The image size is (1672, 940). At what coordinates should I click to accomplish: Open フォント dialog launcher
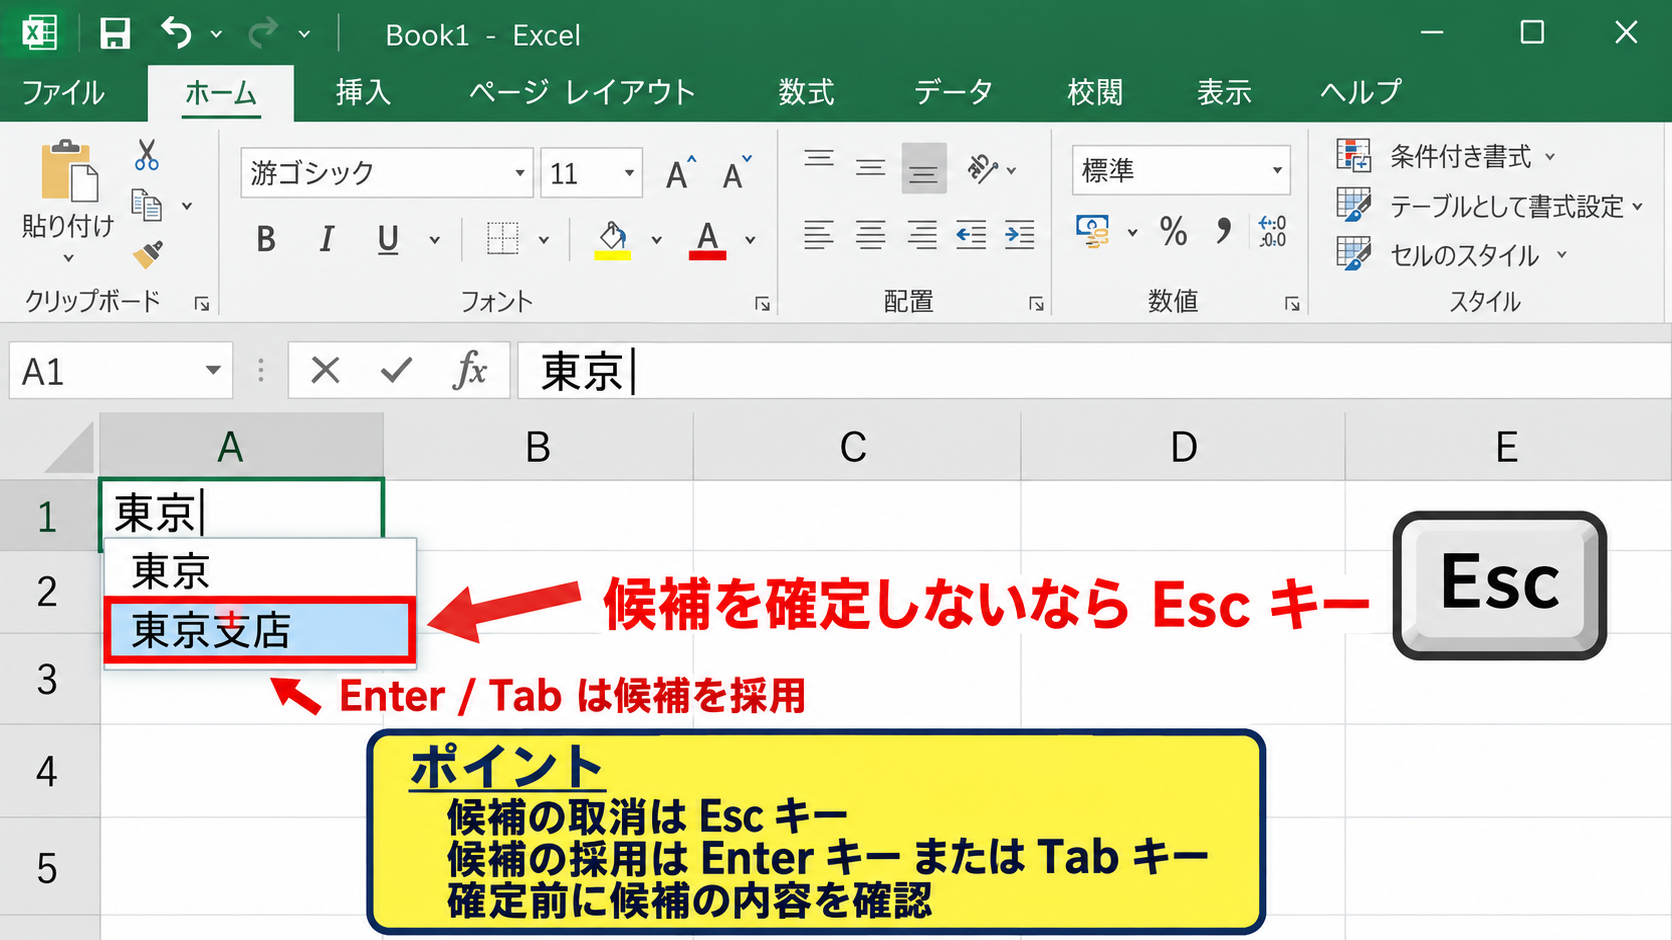click(762, 304)
